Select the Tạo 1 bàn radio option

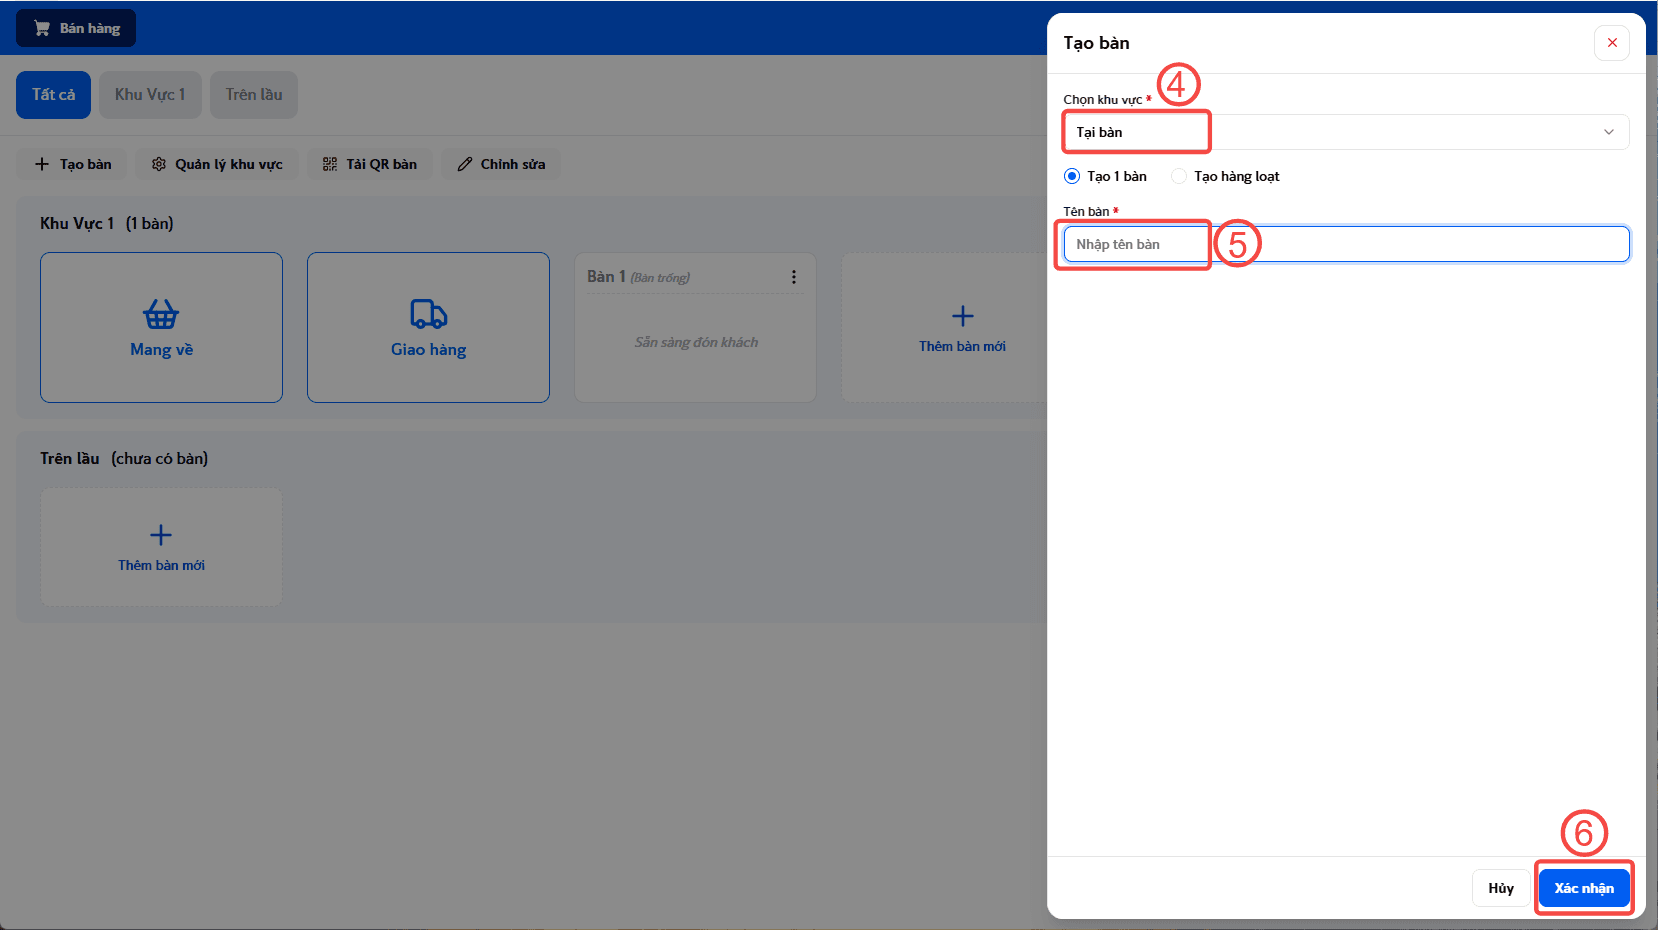[x=1072, y=176]
